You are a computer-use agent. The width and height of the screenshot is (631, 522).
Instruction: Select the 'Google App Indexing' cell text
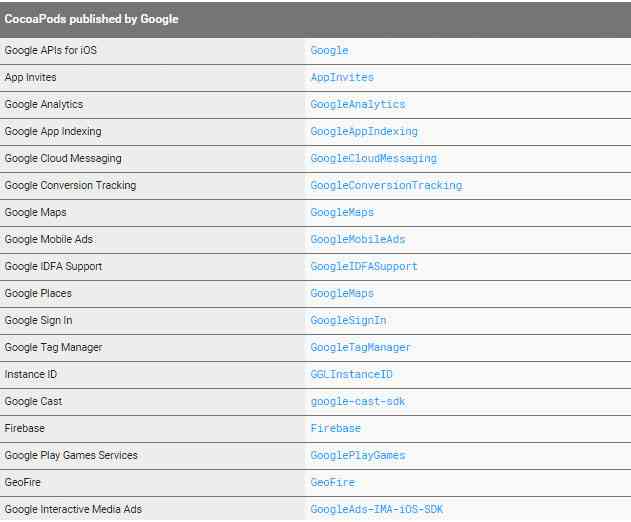pos(53,131)
